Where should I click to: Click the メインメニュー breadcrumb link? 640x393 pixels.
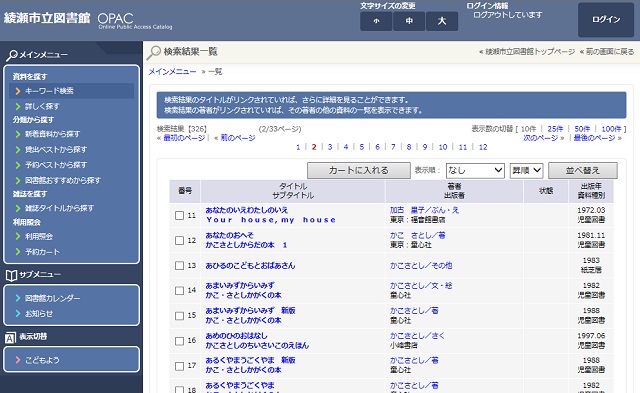pyautogui.click(x=172, y=72)
